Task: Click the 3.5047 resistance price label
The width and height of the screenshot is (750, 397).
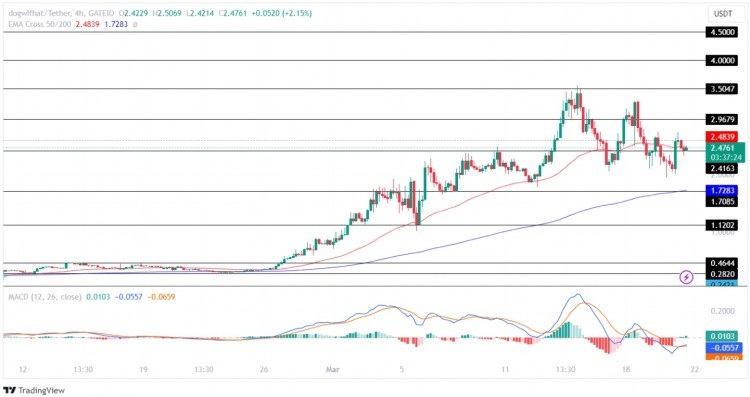Action: pos(722,89)
